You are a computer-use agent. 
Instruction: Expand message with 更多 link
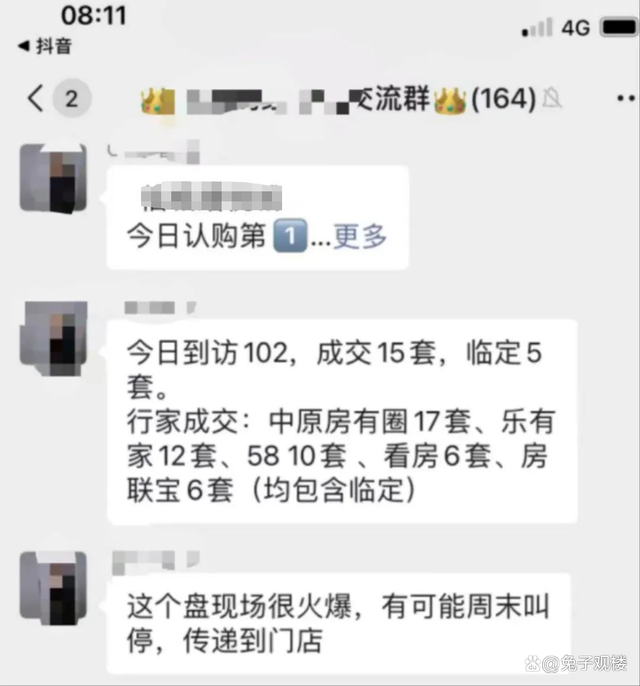point(360,236)
